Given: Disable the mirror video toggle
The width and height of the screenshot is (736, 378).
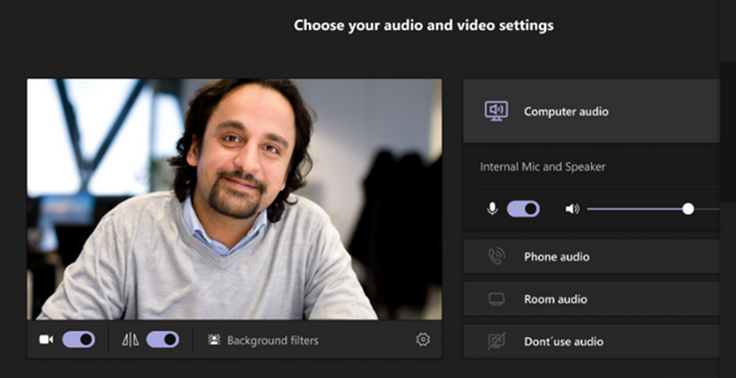Looking at the screenshot, I should [x=162, y=339].
